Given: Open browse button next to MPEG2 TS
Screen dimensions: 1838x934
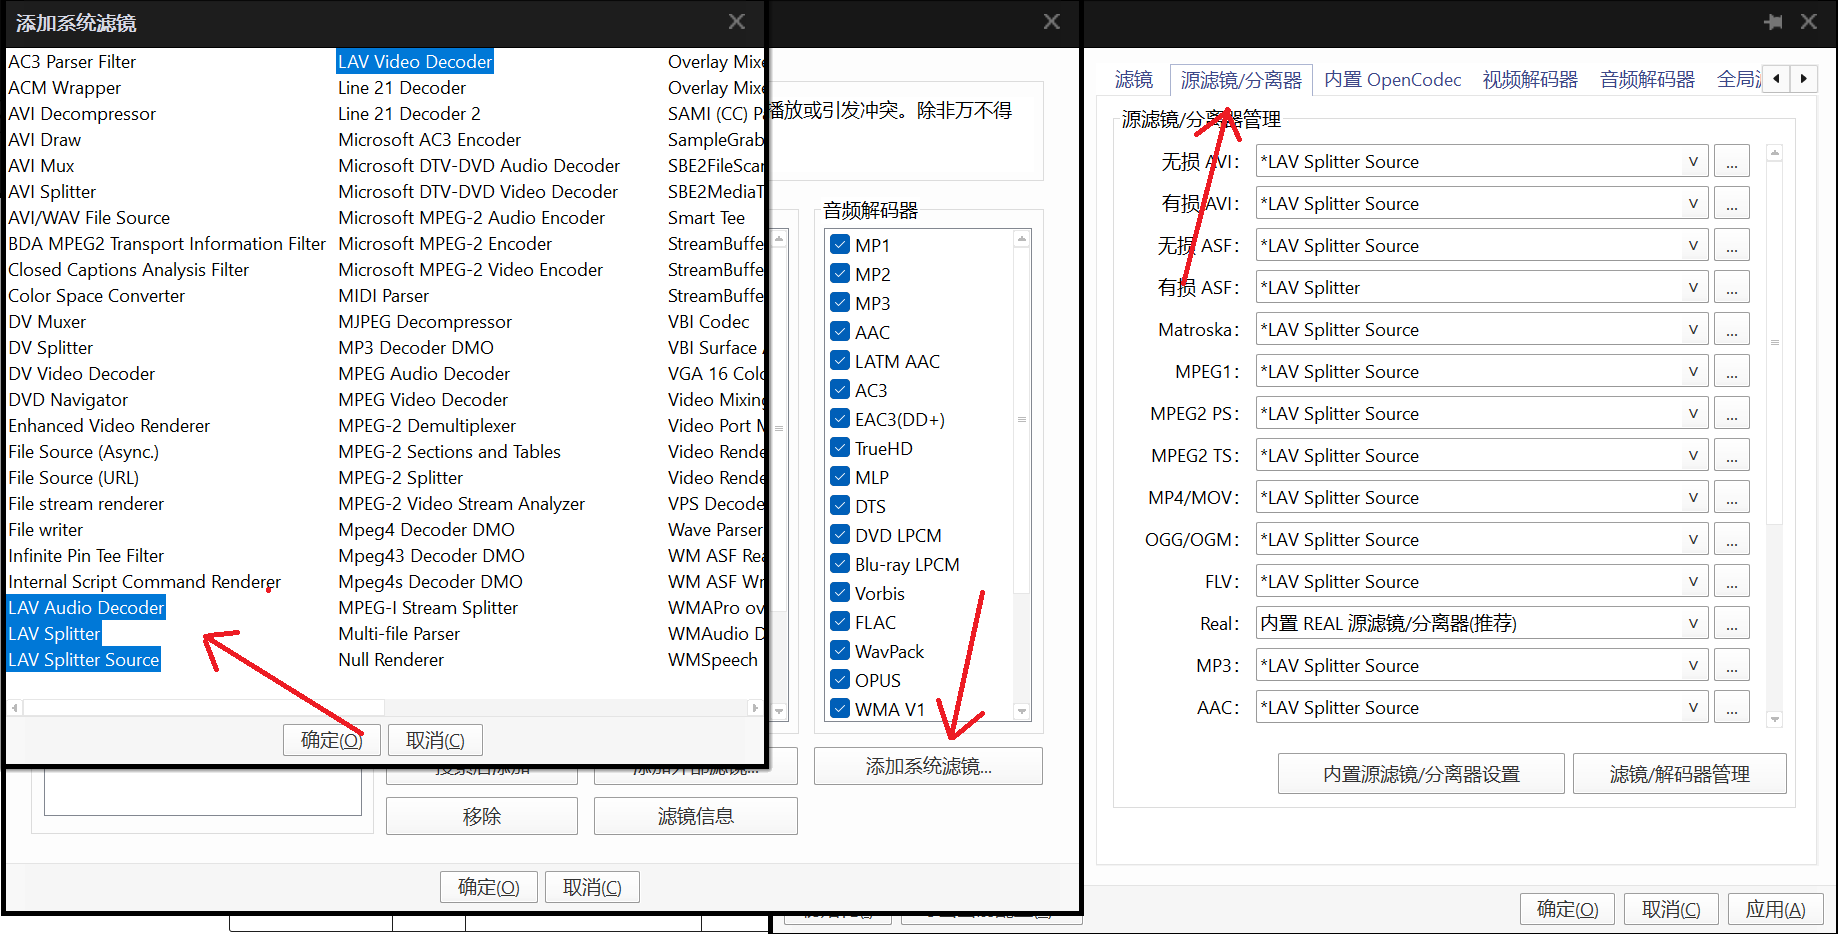Looking at the screenshot, I should (1731, 456).
